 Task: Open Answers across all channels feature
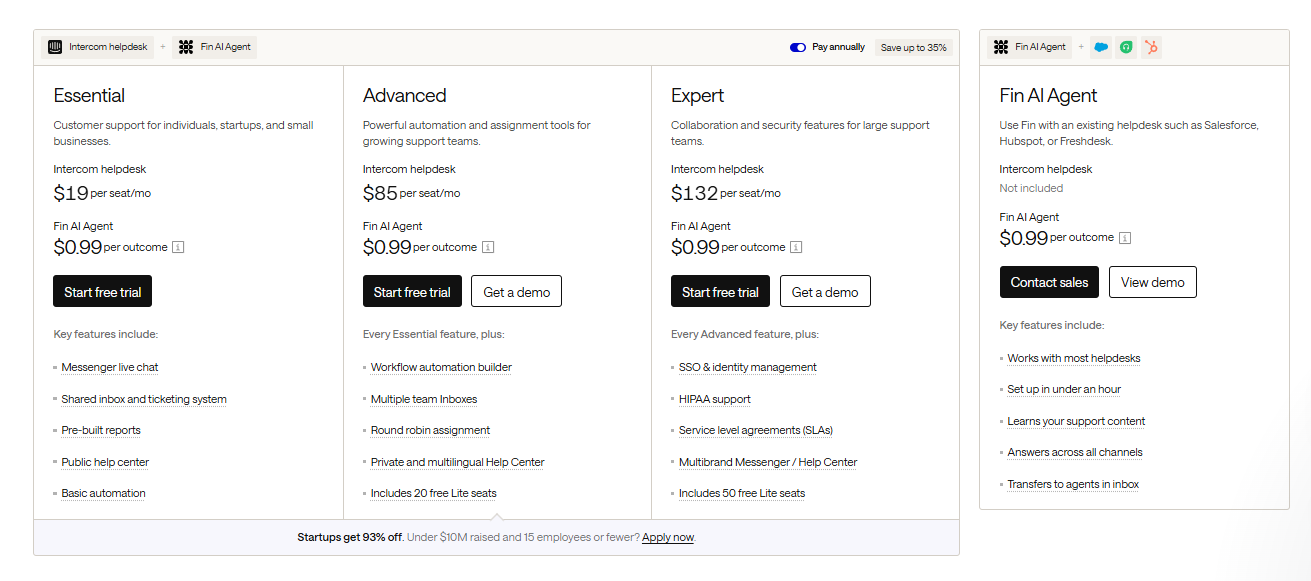[x=1075, y=452]
